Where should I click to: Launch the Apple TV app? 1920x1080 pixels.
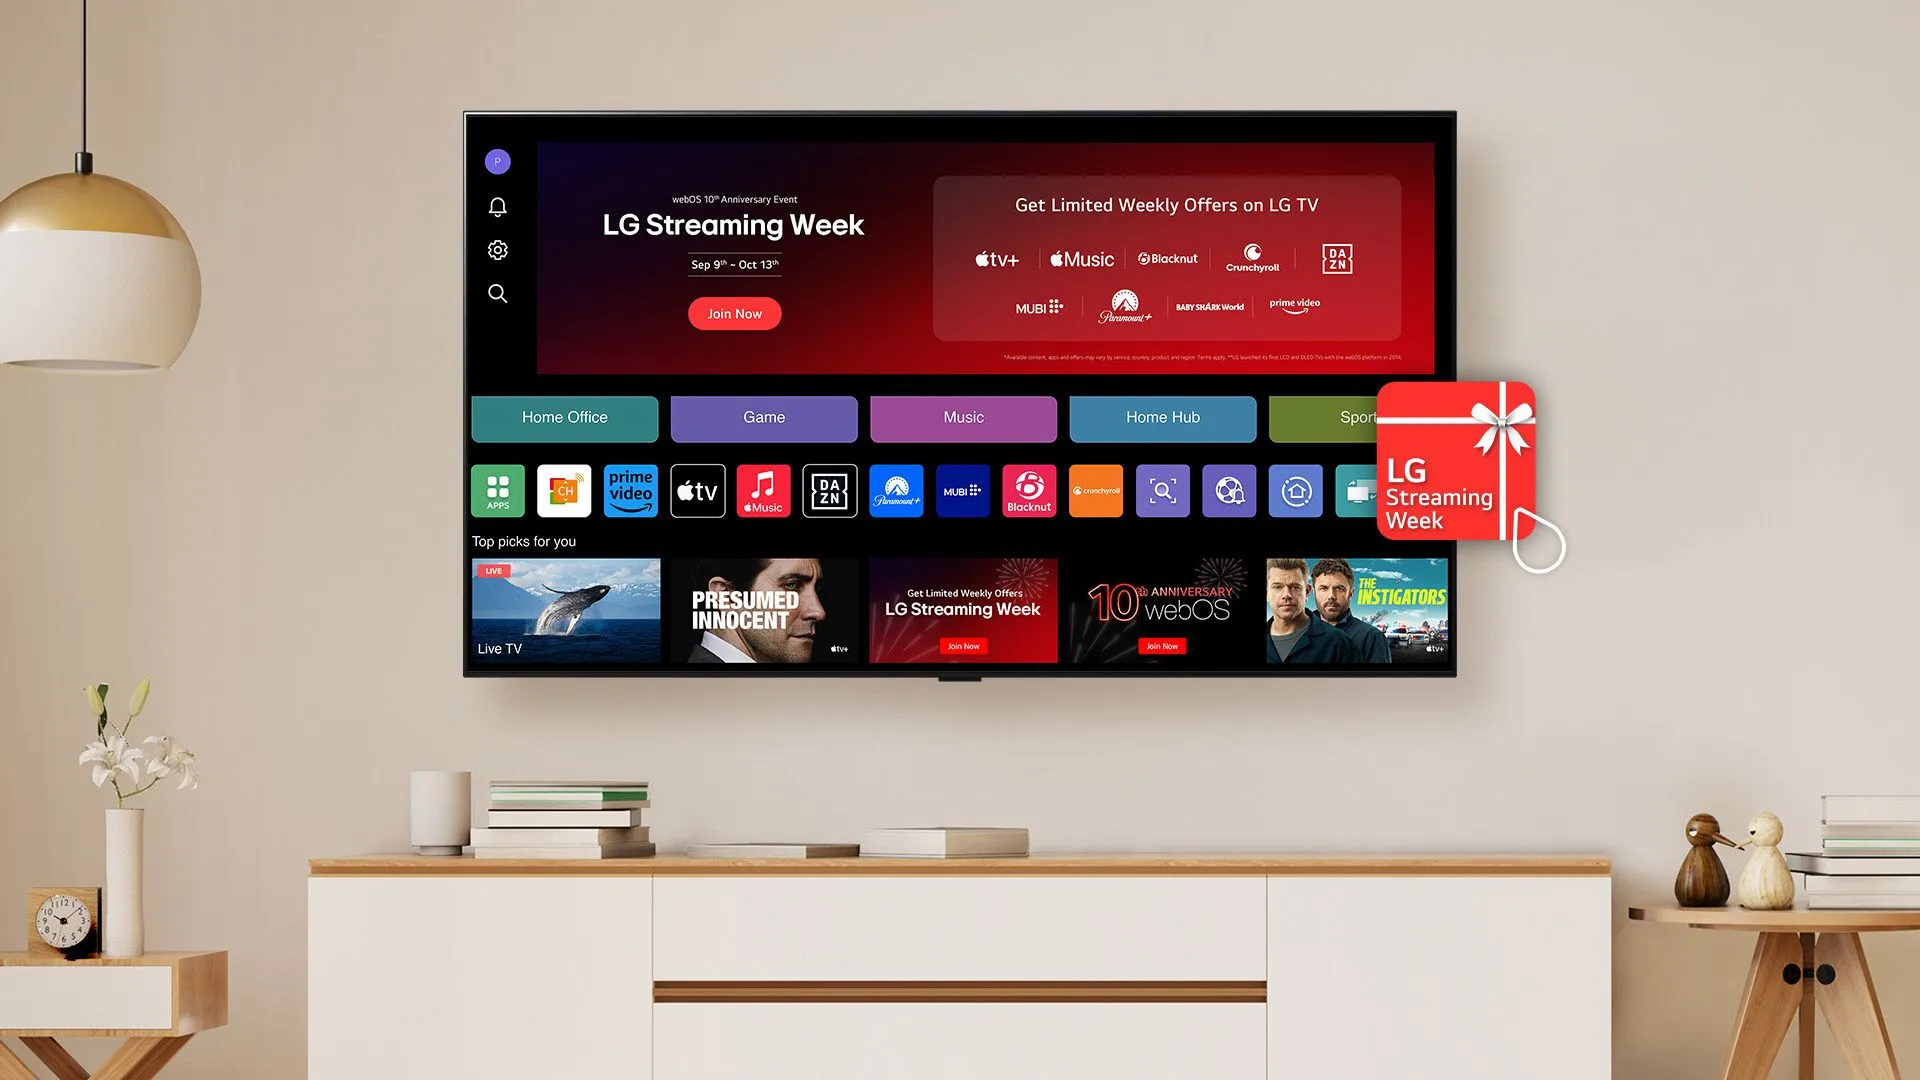696,491
